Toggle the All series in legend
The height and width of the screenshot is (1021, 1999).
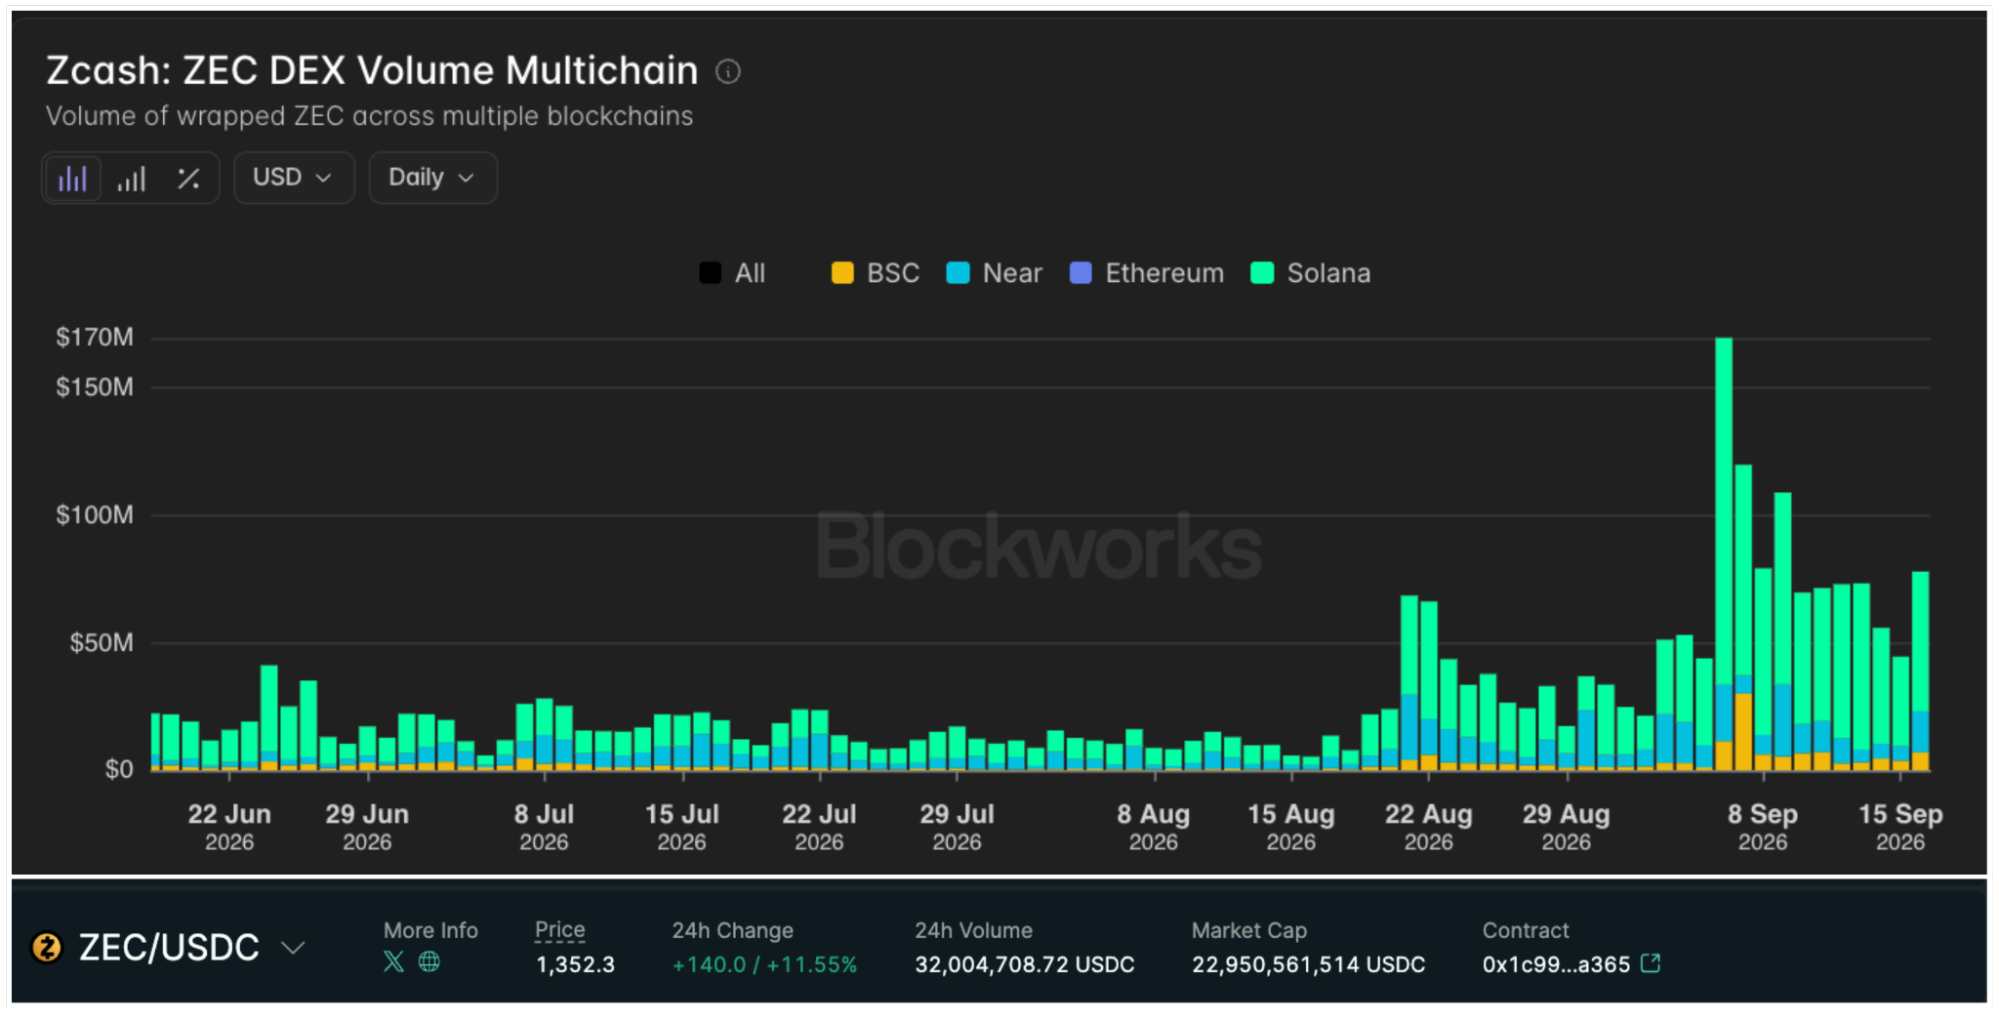(x=733, y=273)
